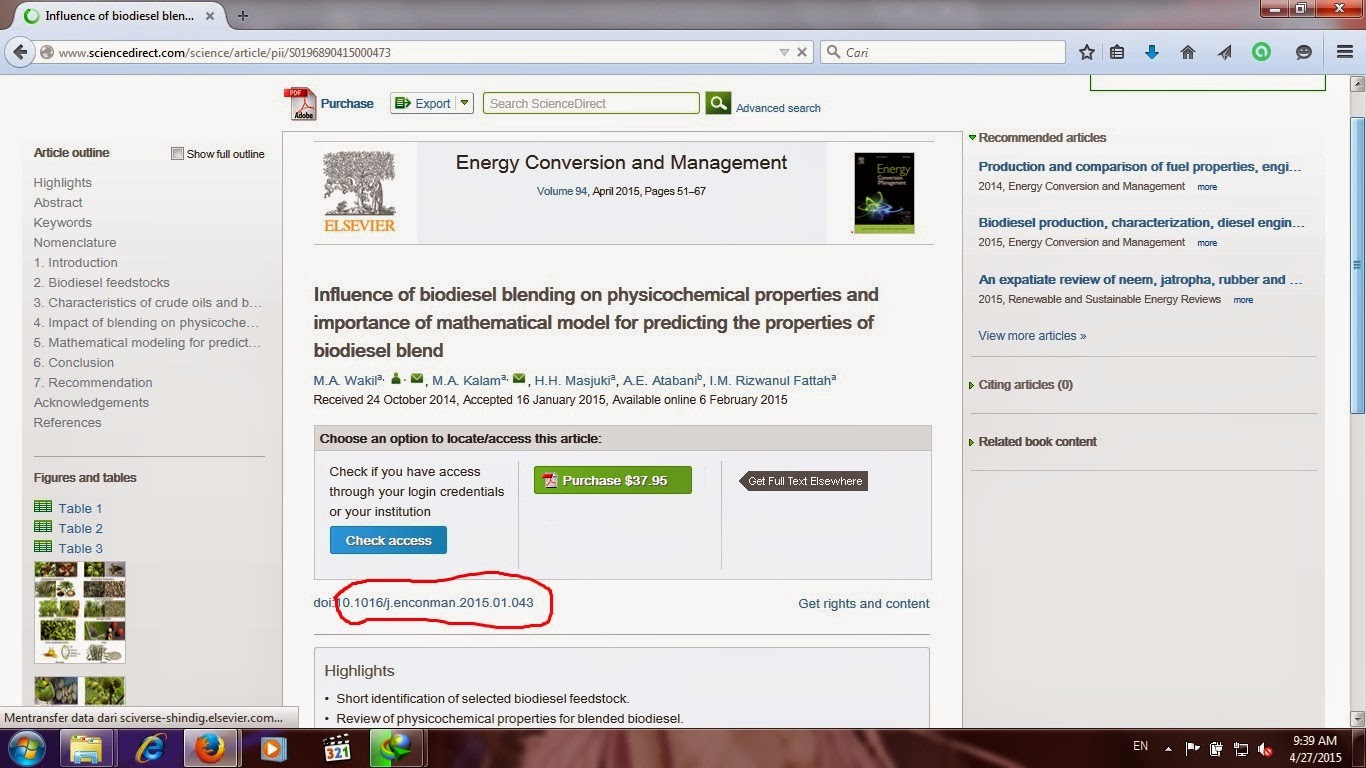This screenshot has height=768, width=1366.
Task: Click the author person icon beside M.A. Wakil
Action: point(396,378)
